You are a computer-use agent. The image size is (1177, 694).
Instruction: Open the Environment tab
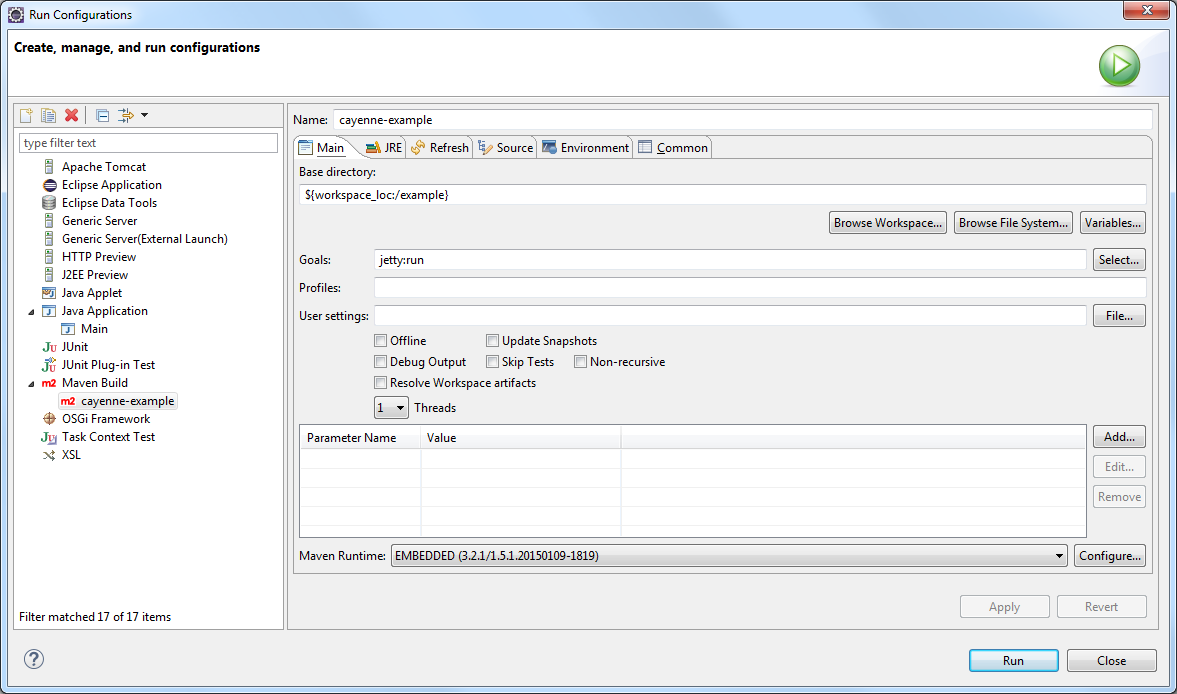click(x=585, y=147)
